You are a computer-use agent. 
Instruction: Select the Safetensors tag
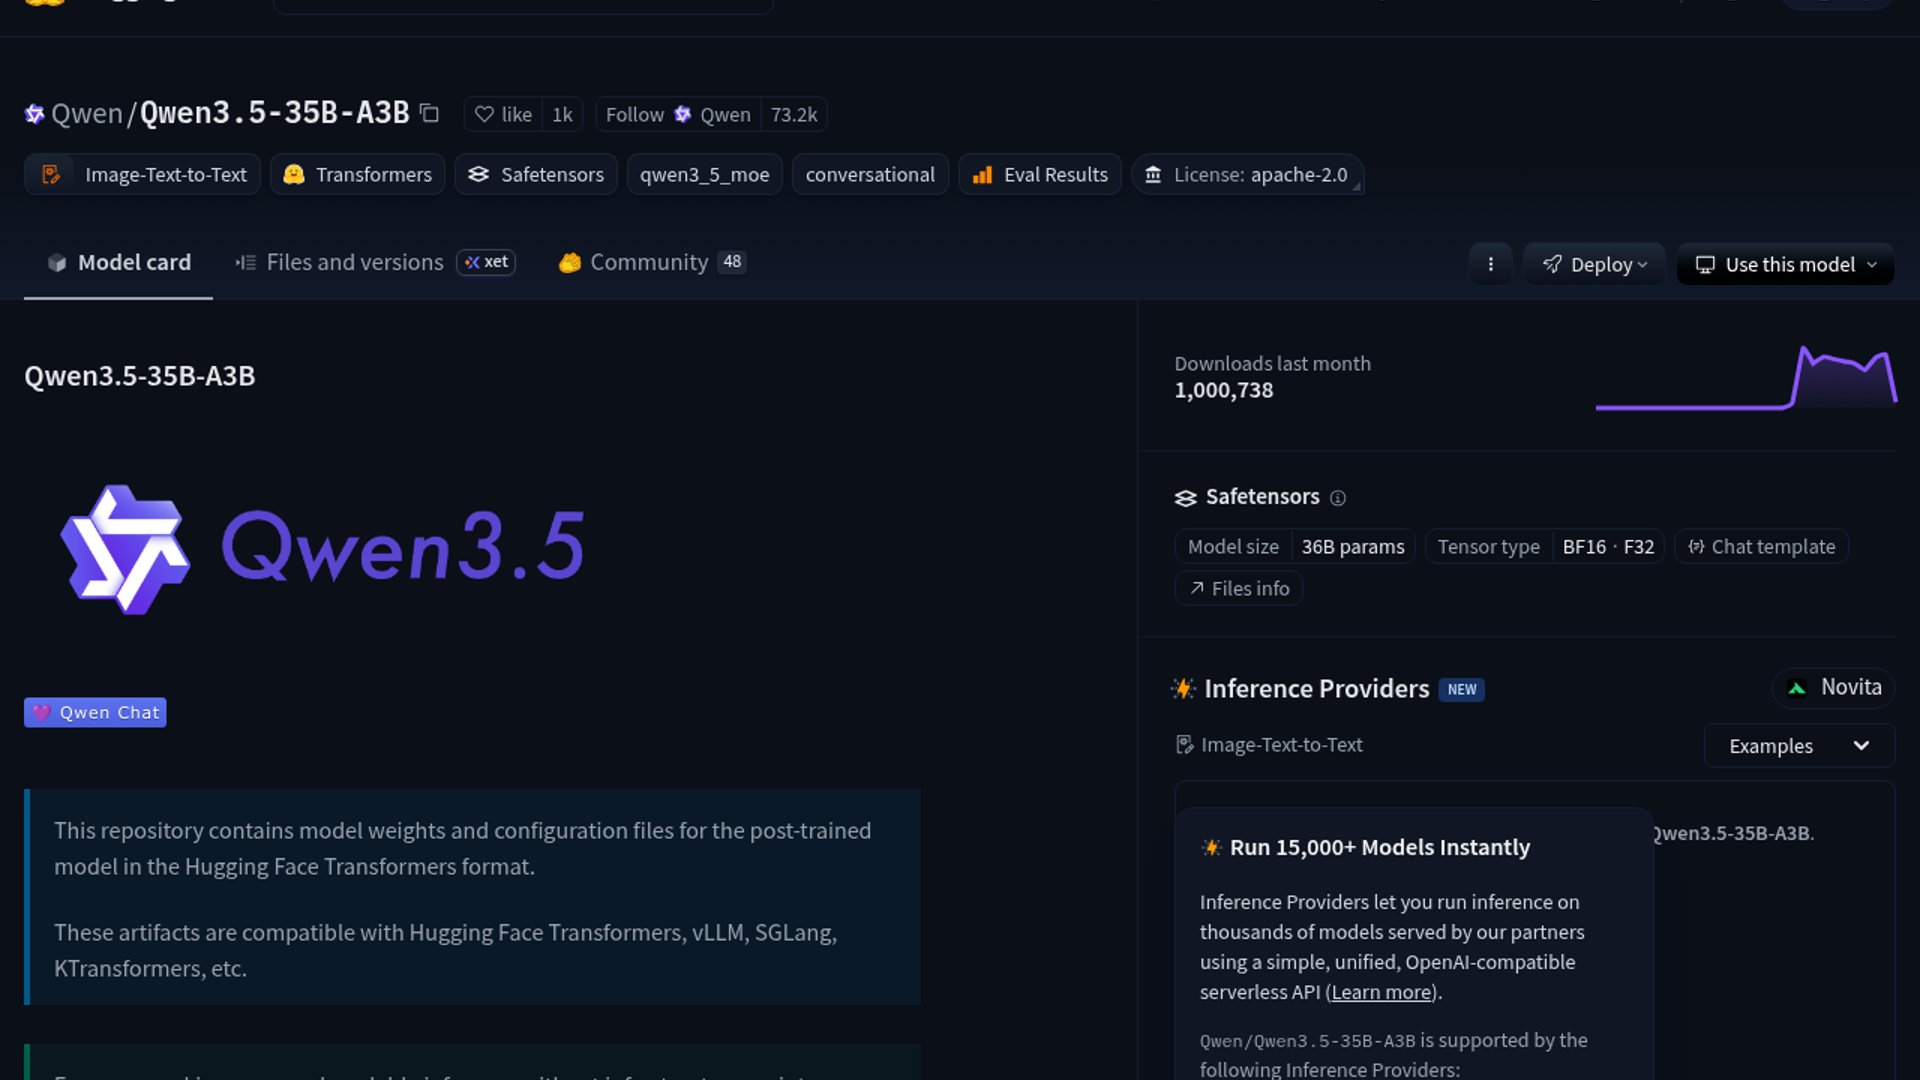pyautogui.click(x=536, y=175)
